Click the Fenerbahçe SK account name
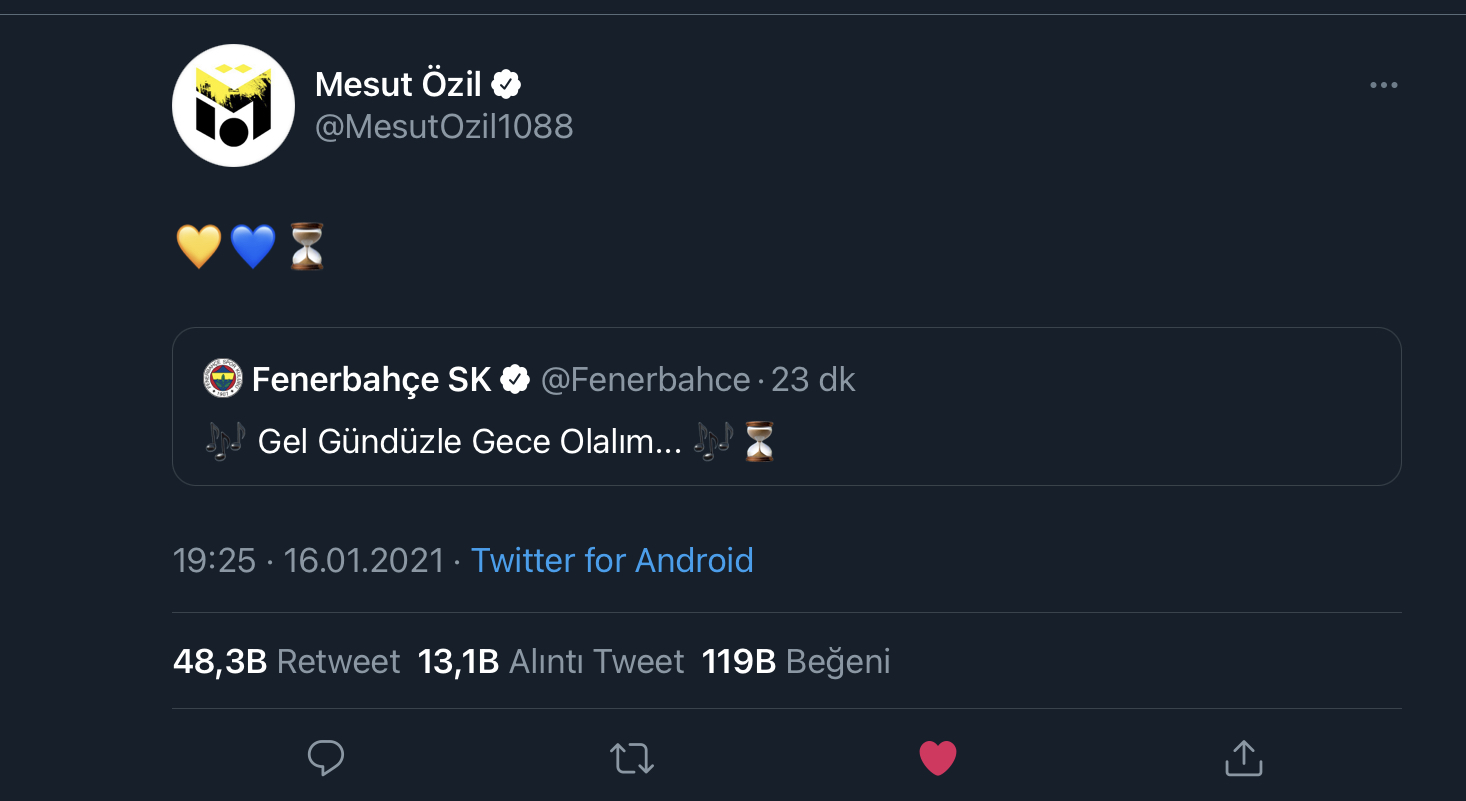 click(x=371, y=380)
